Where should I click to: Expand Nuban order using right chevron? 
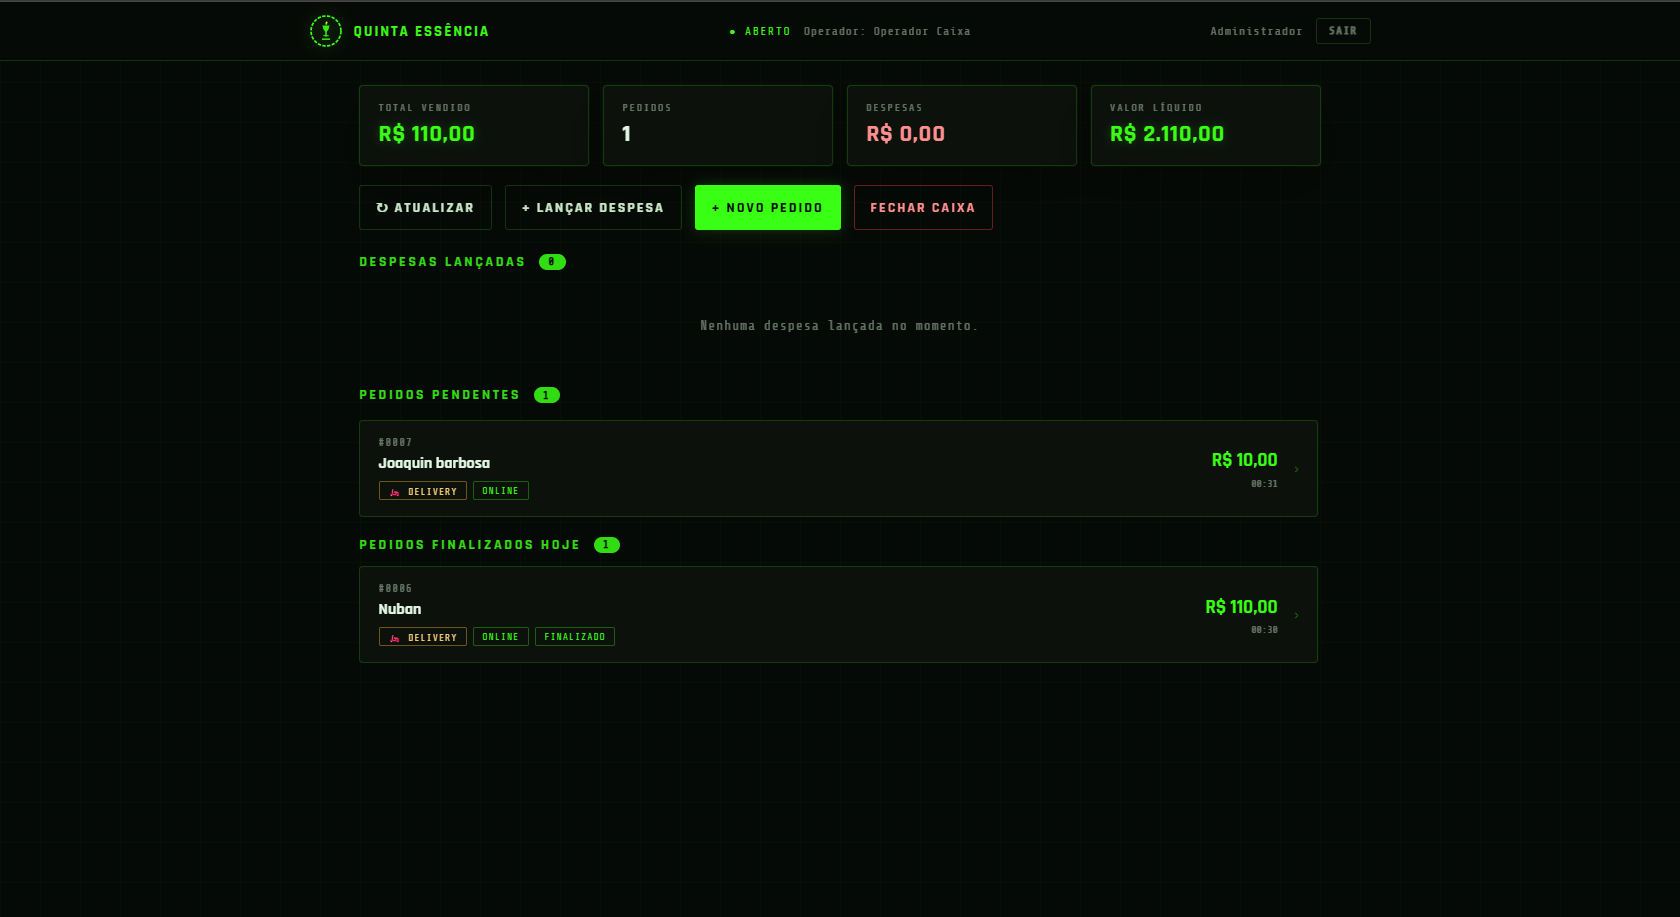tap(1296, 615)
